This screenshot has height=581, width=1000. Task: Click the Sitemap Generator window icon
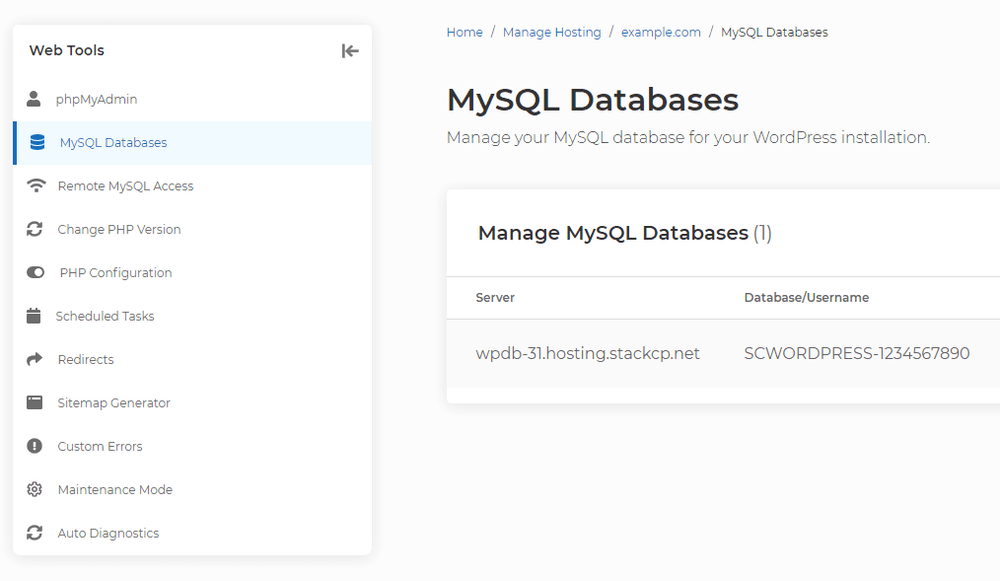(x=35, y=403)
